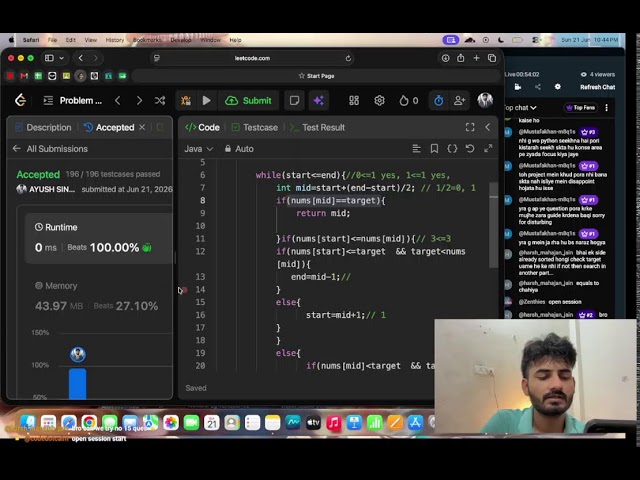Click the leetcode.com address bar

click(x=252, y=58)
